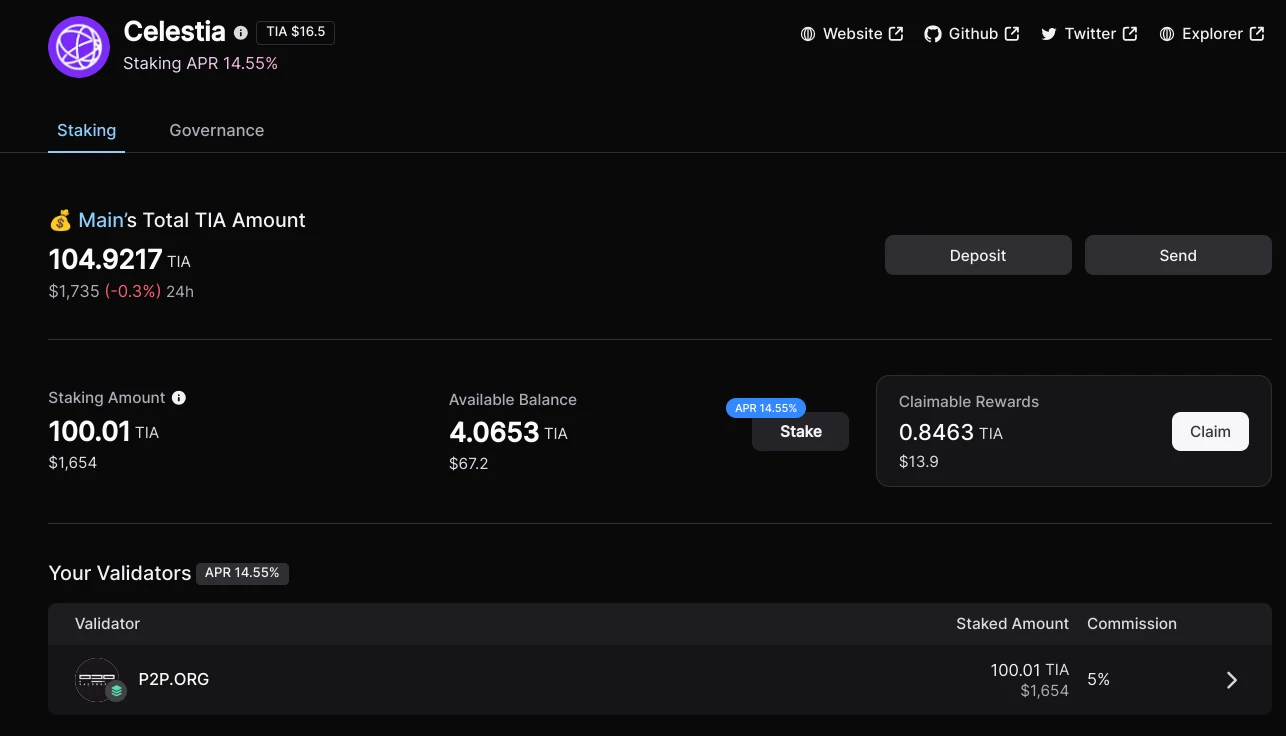Switch to the Staking tab
Screen dimensions: 1286x736
click(x=86, y=130)
